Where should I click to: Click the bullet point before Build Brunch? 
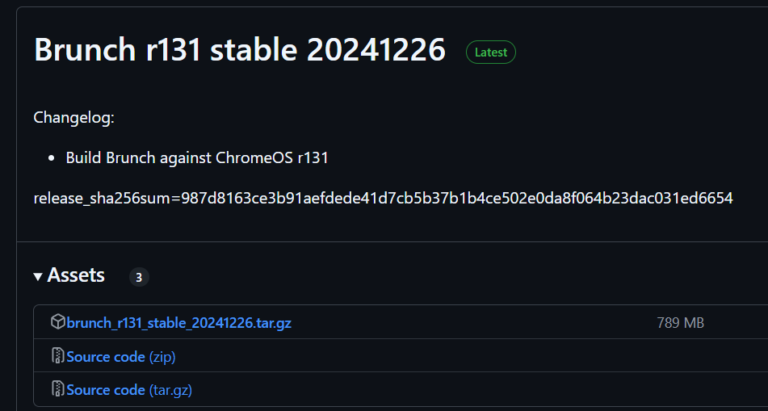coord(51,158)
